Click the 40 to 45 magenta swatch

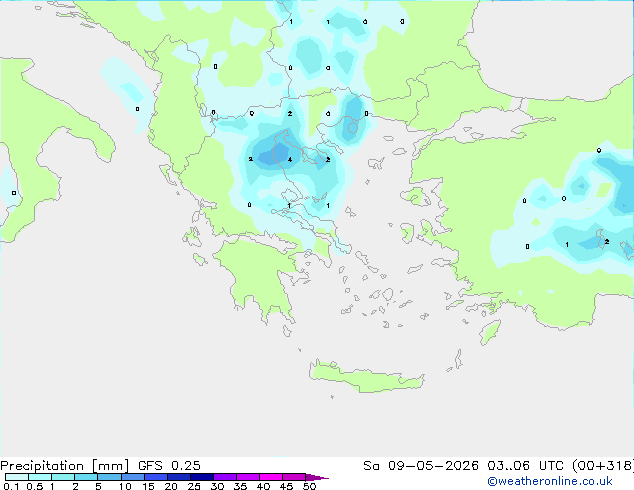coord(271,477)
